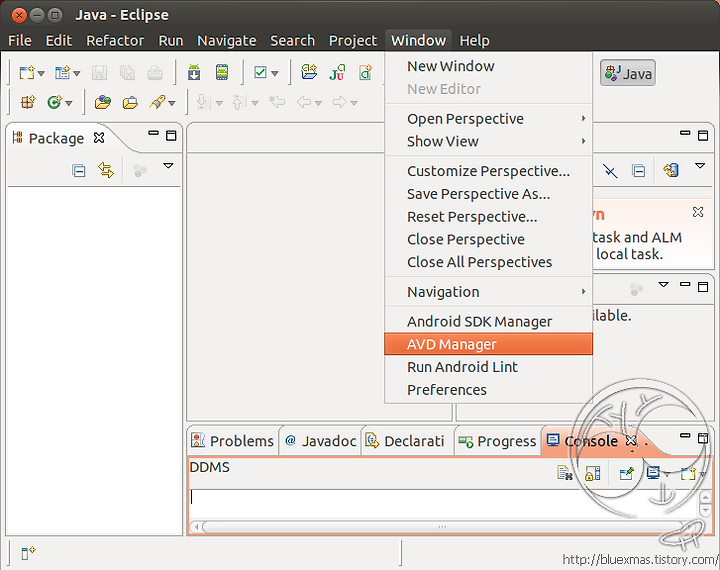Image resolution: width=720 pixels, height=570 pixels.
Task: Open the File menu
Action: [x=20, y=40]
